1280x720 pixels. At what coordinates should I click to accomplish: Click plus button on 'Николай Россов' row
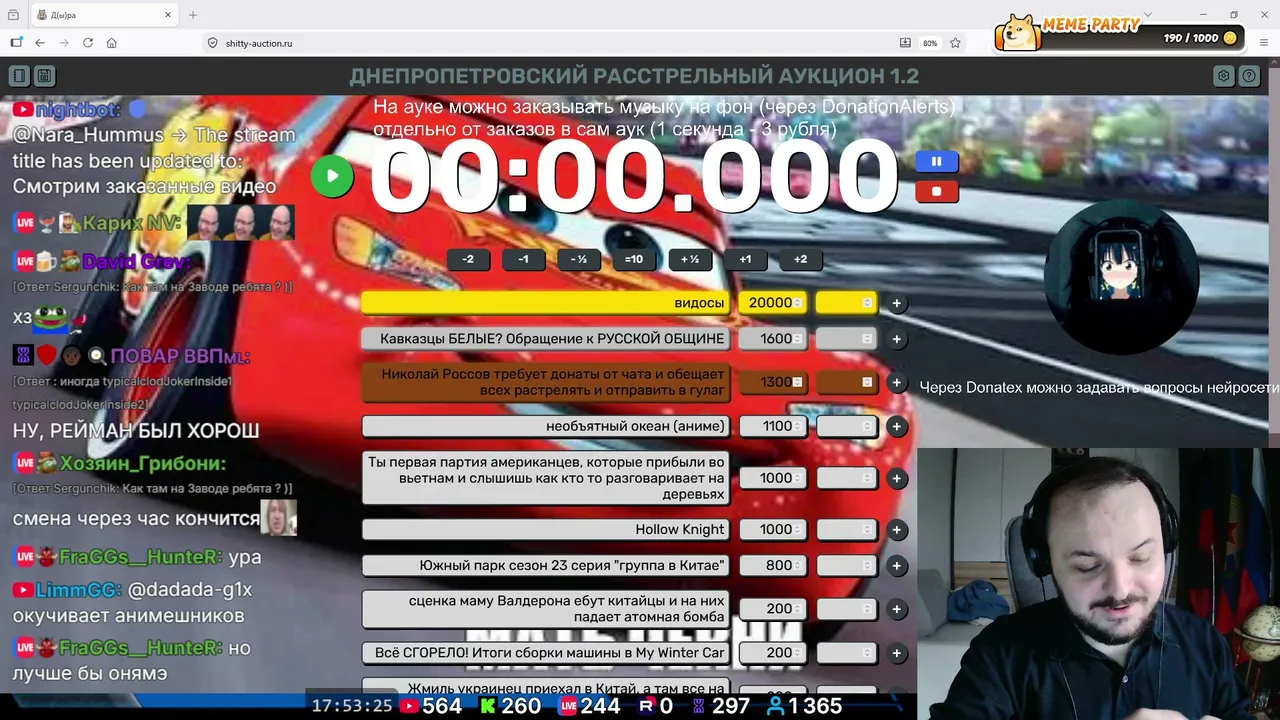point(896,382)
